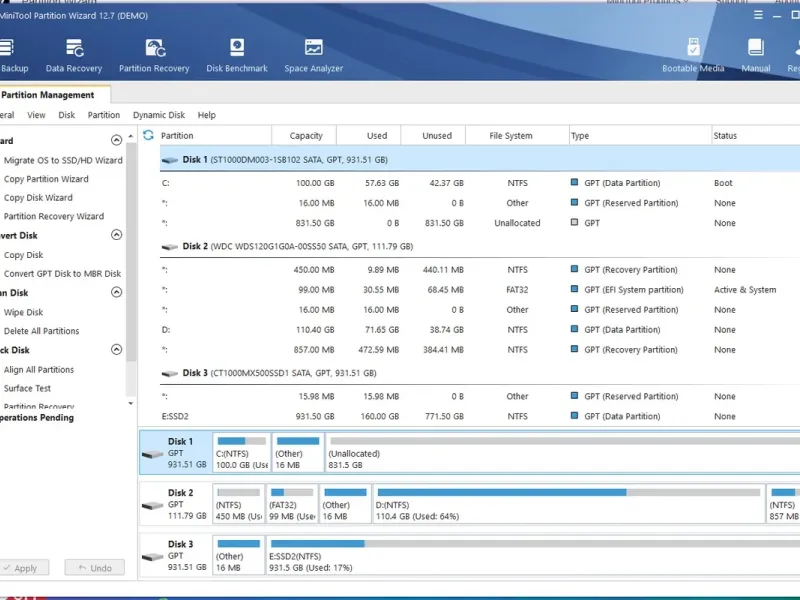Viewport: 800px width, 600px height.
Task: Open the Copy Partition Wizard
Action: [x=46, y=179]
